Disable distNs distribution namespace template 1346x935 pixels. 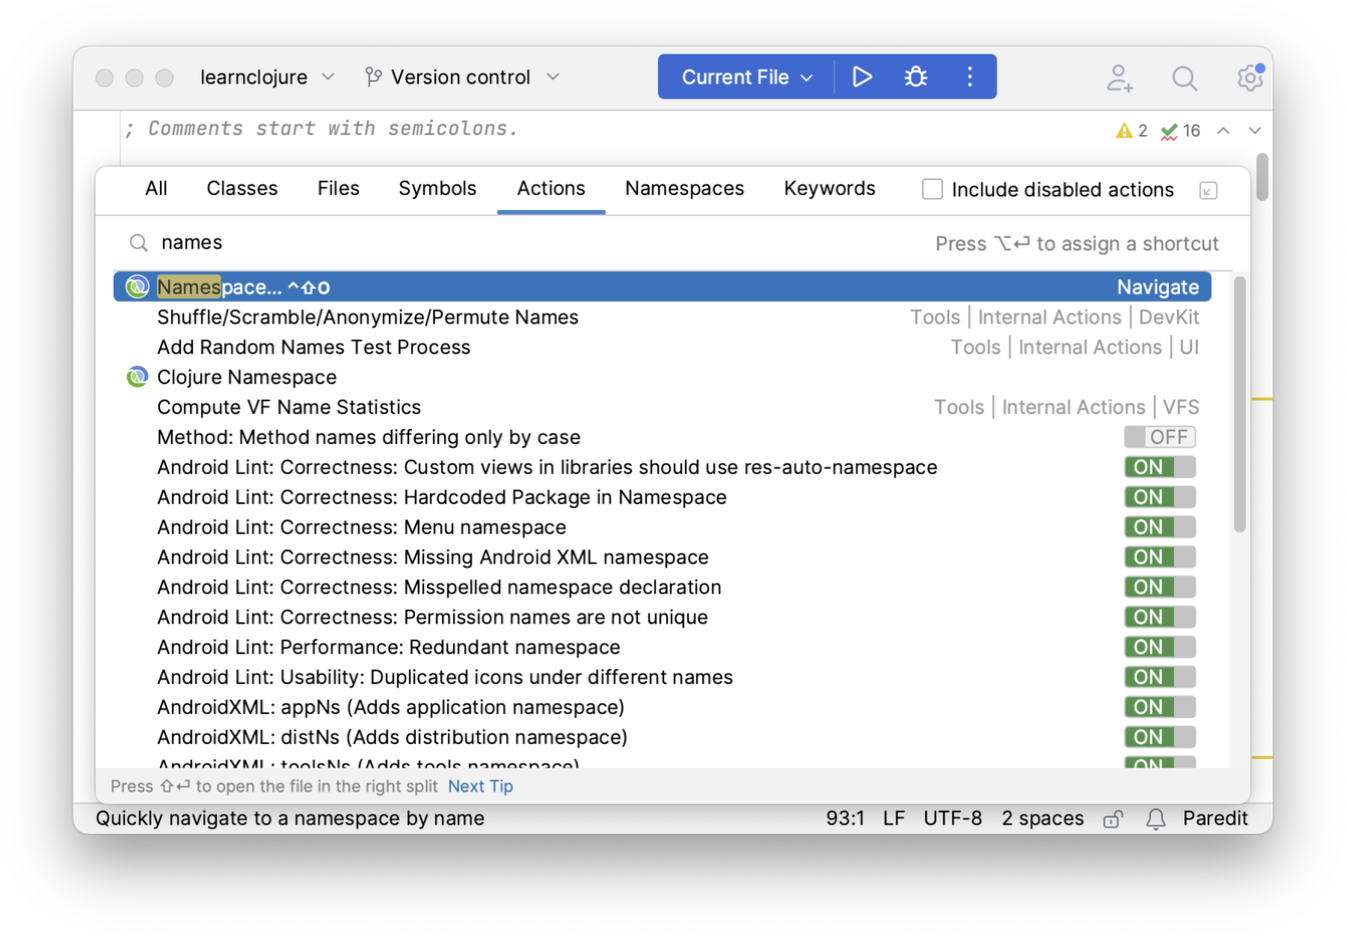1160,737
